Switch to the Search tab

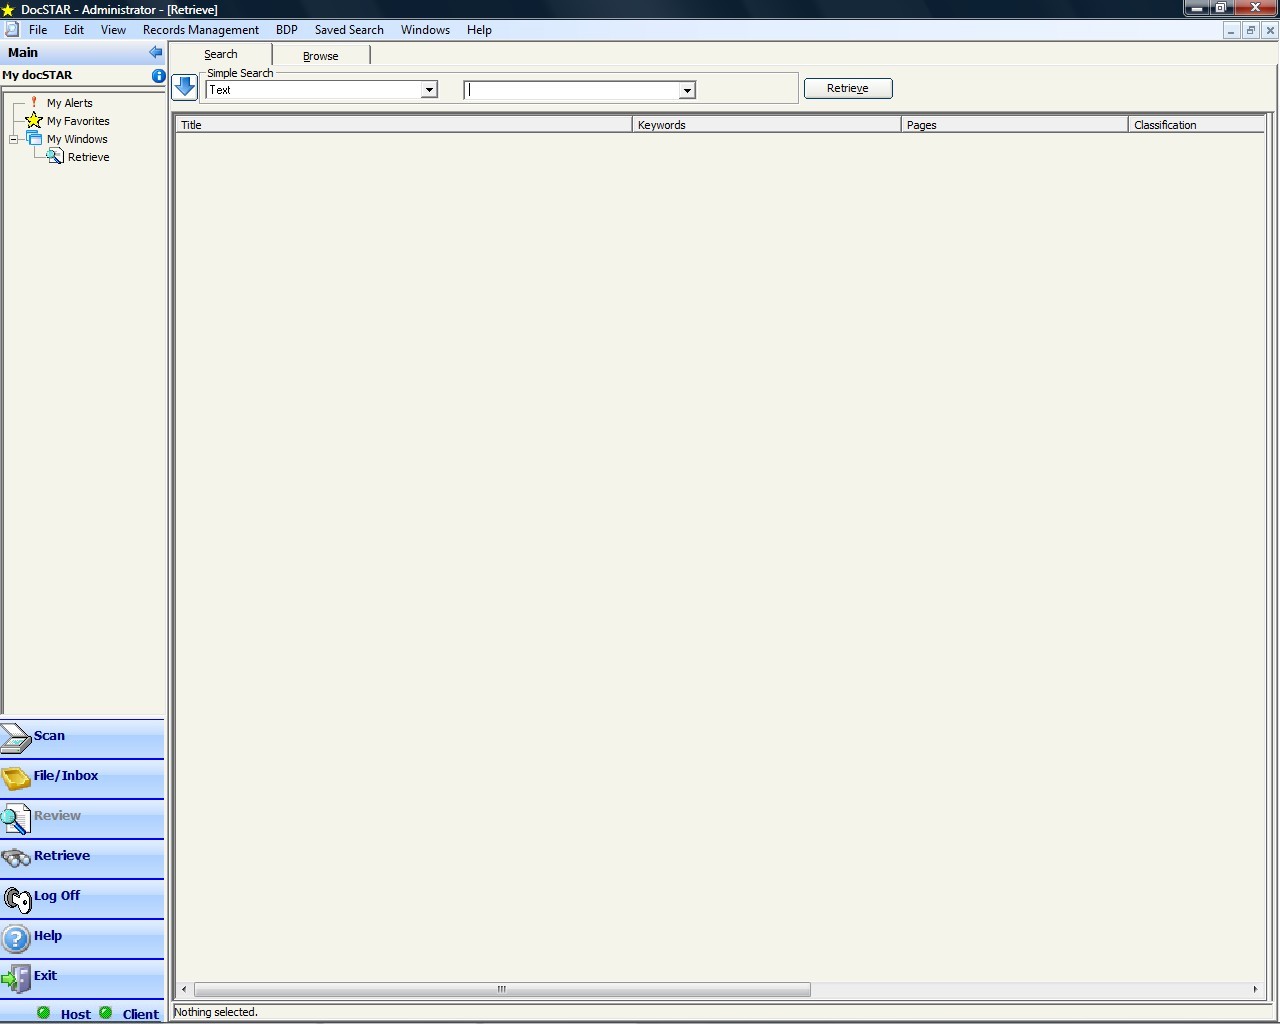tap(221, 54)
